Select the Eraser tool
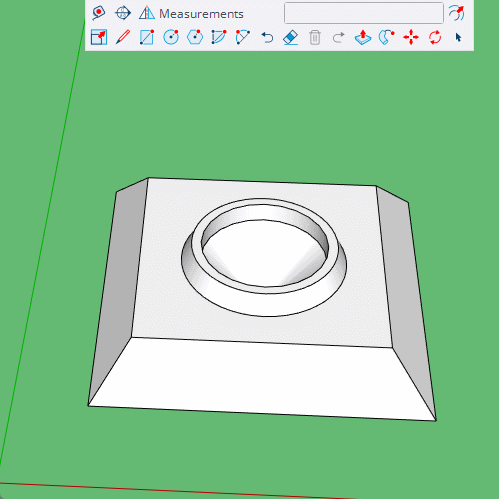Image resolution: width=499 pixels, height=499 pixels. (290, 37)
